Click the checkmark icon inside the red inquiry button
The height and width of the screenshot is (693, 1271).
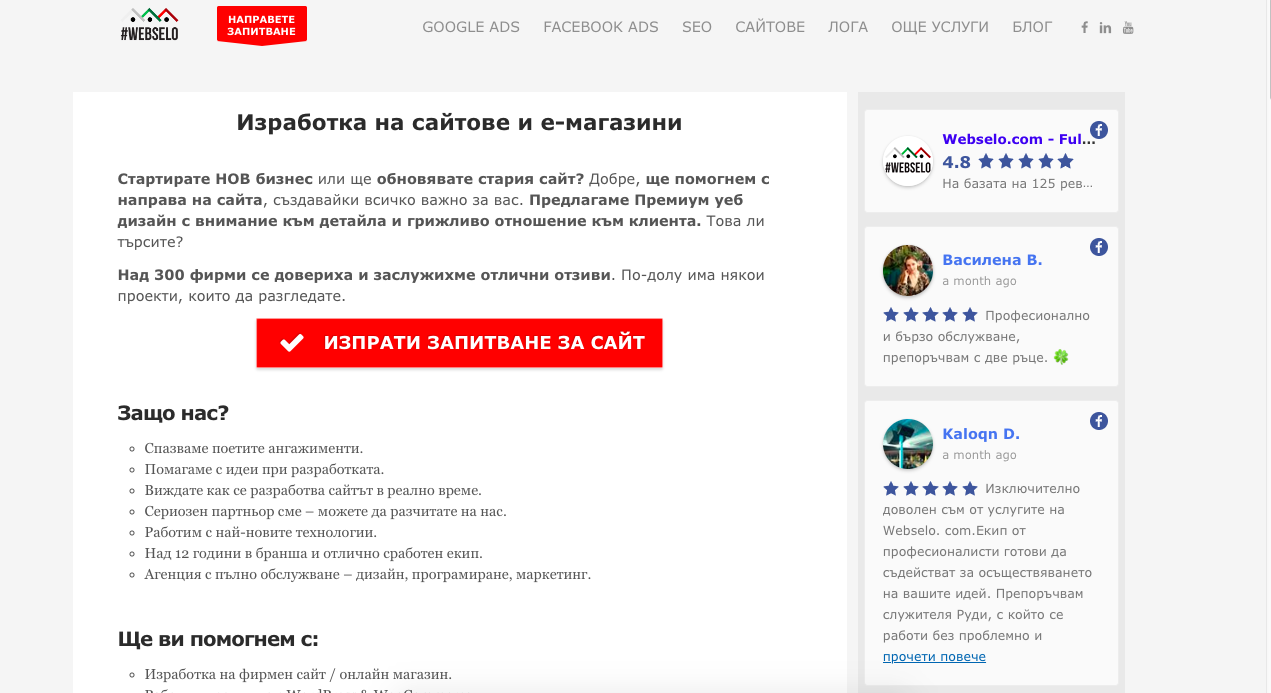[291, 342]
